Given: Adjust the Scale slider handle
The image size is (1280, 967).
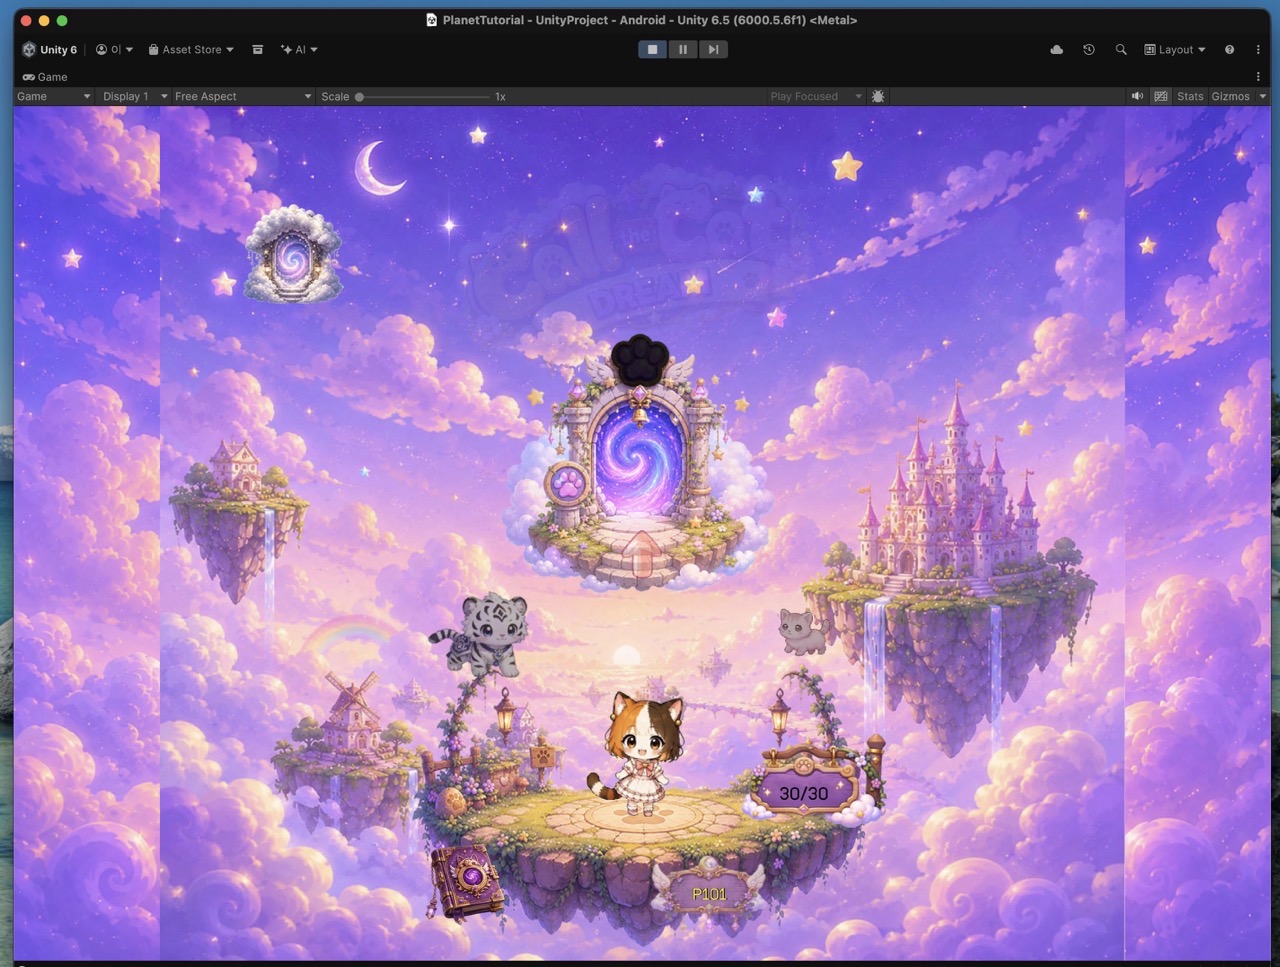Looking at the screenshot, I should [x=359, y=97].
